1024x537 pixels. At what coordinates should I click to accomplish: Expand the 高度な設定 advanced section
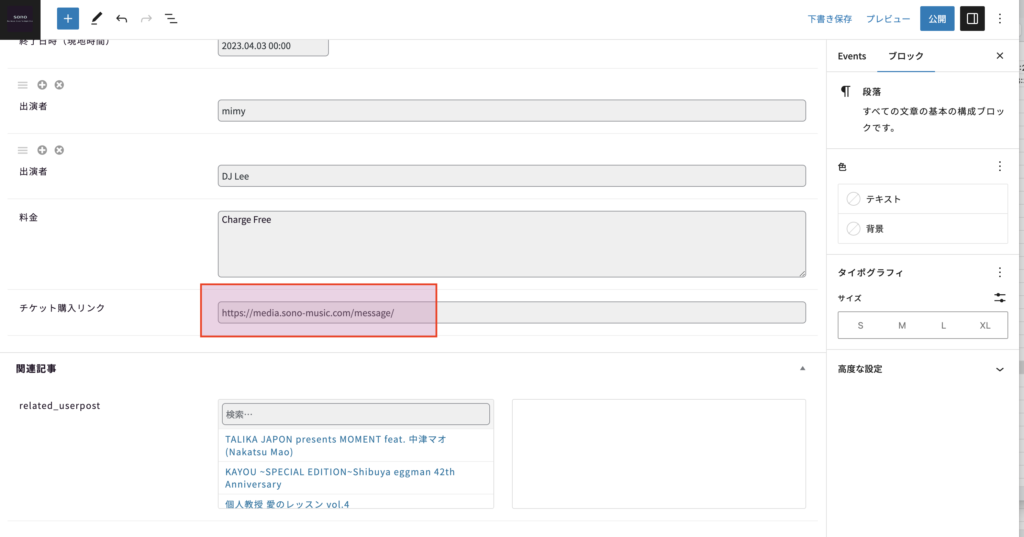pos(999,369)
